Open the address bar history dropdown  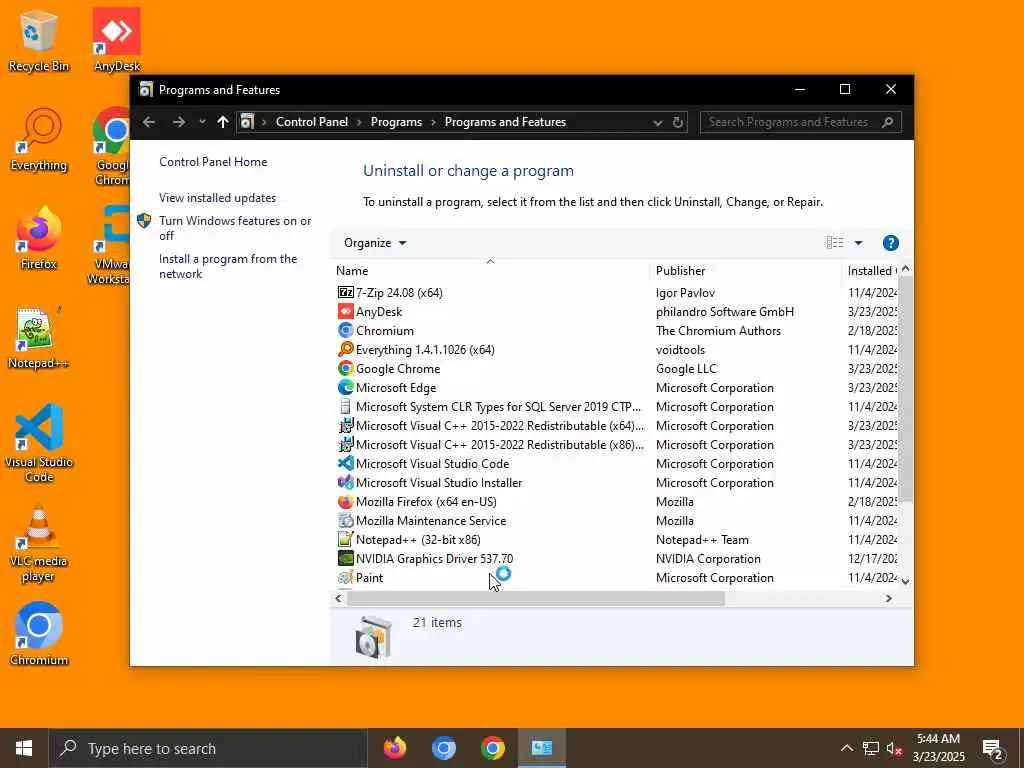tap(658, 122)
